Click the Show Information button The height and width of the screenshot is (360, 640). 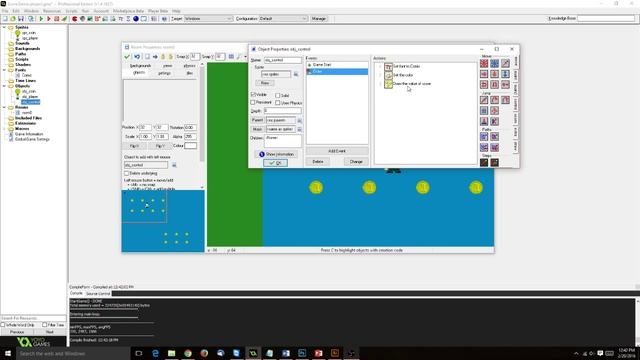276,154
